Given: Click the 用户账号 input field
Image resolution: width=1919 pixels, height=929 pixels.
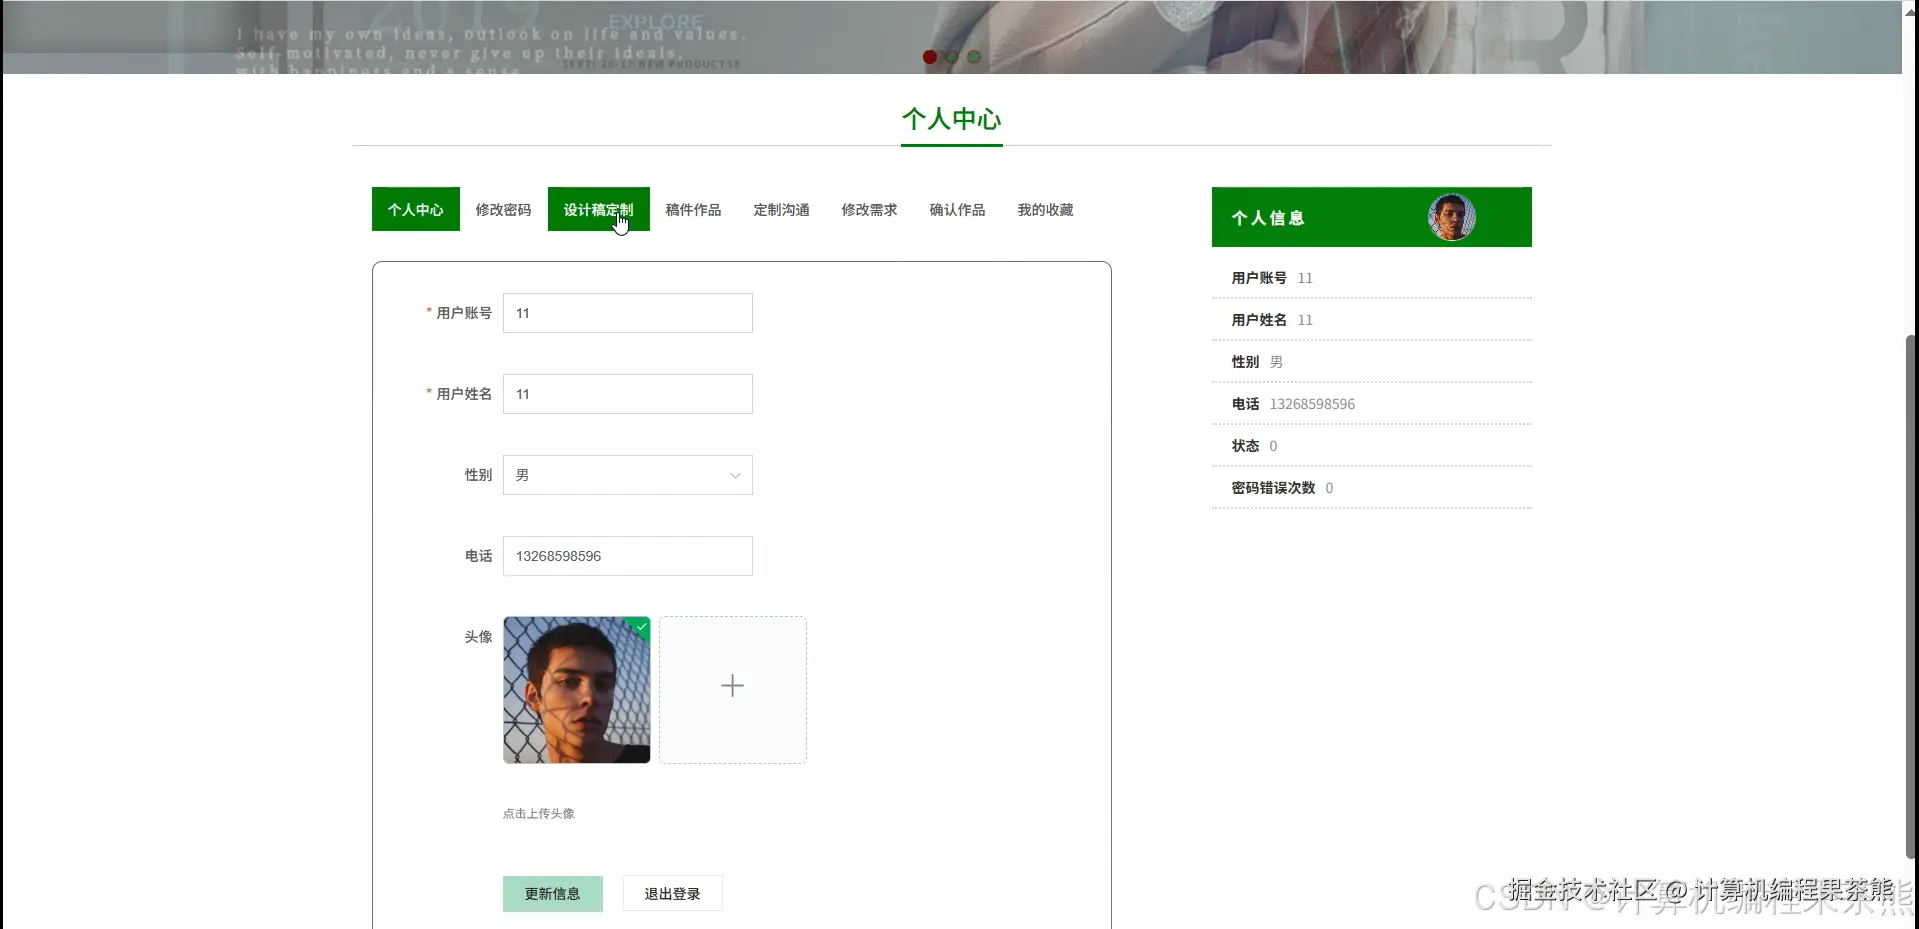Looking at the screenshot, I should [627, 313].
